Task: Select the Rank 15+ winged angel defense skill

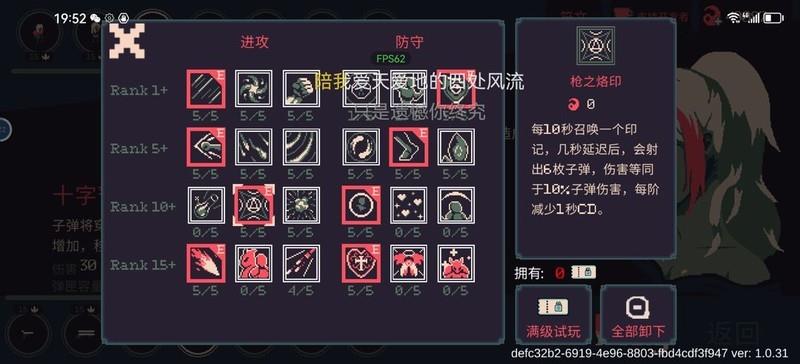Action: coord(409,263)
